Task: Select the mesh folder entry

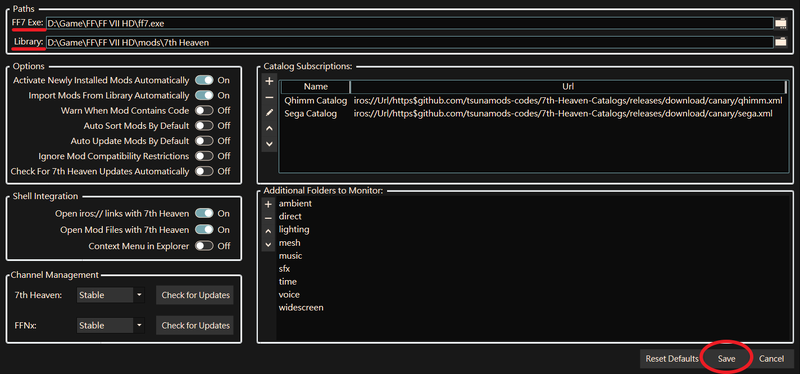Action: pos(289,243)
